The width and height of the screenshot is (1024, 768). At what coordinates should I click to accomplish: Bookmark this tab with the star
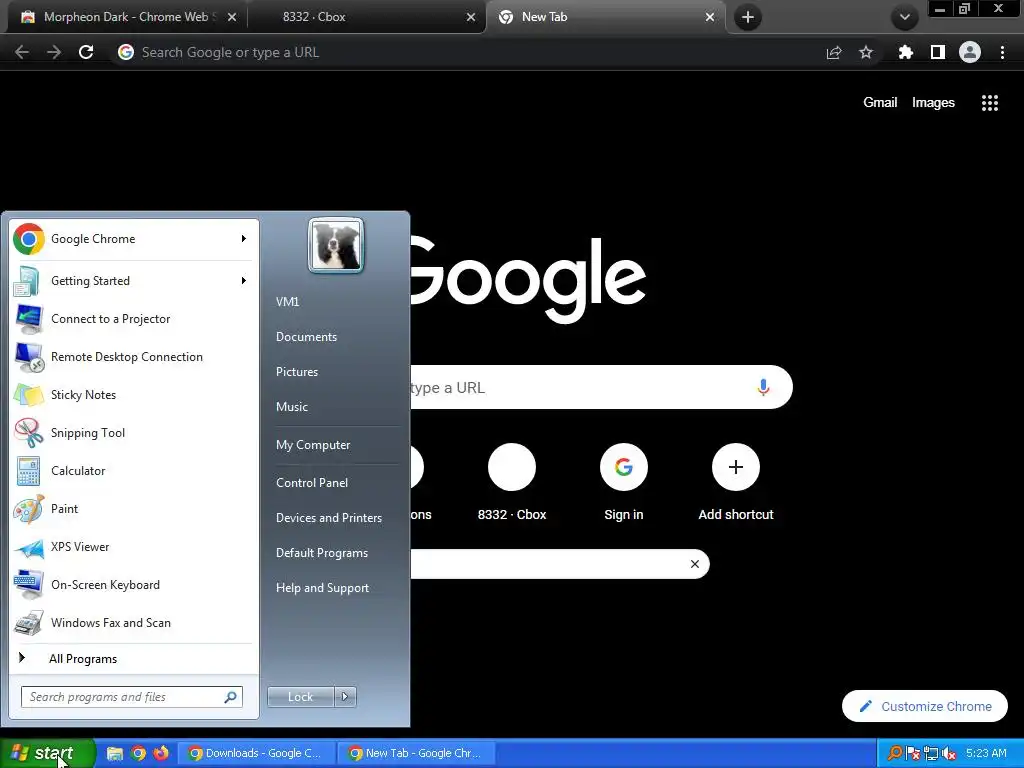coord(866,52)
